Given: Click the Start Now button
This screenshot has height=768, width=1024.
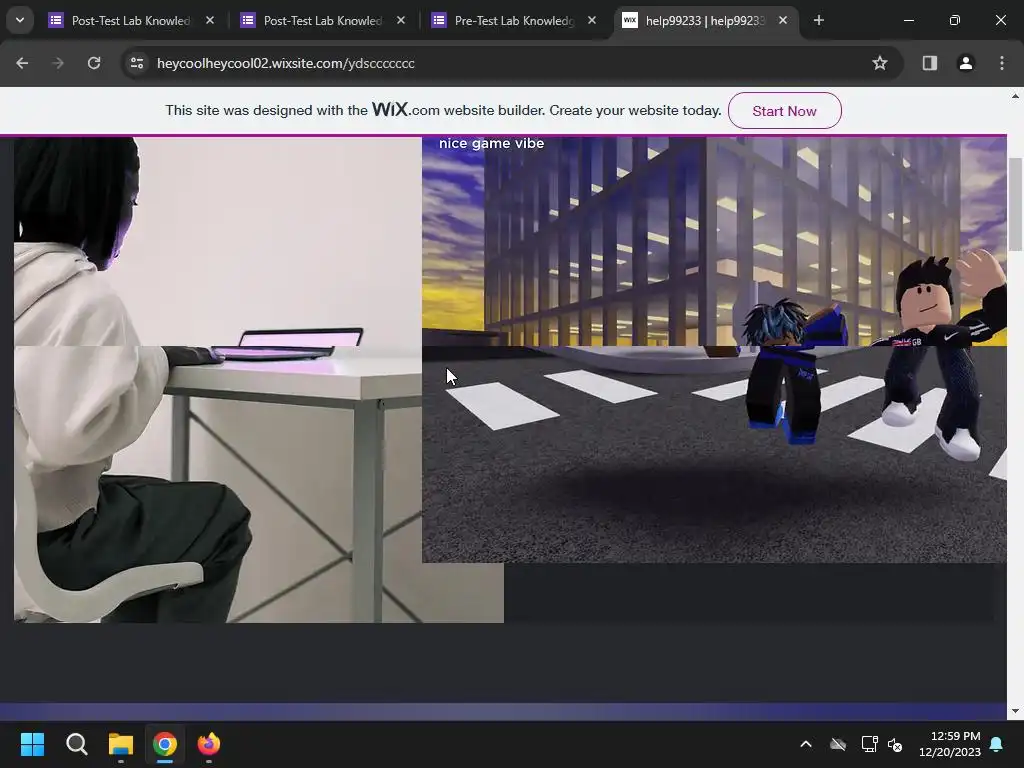Looking at the screenshot, I should pyautogui.click(x=784, y=110).
